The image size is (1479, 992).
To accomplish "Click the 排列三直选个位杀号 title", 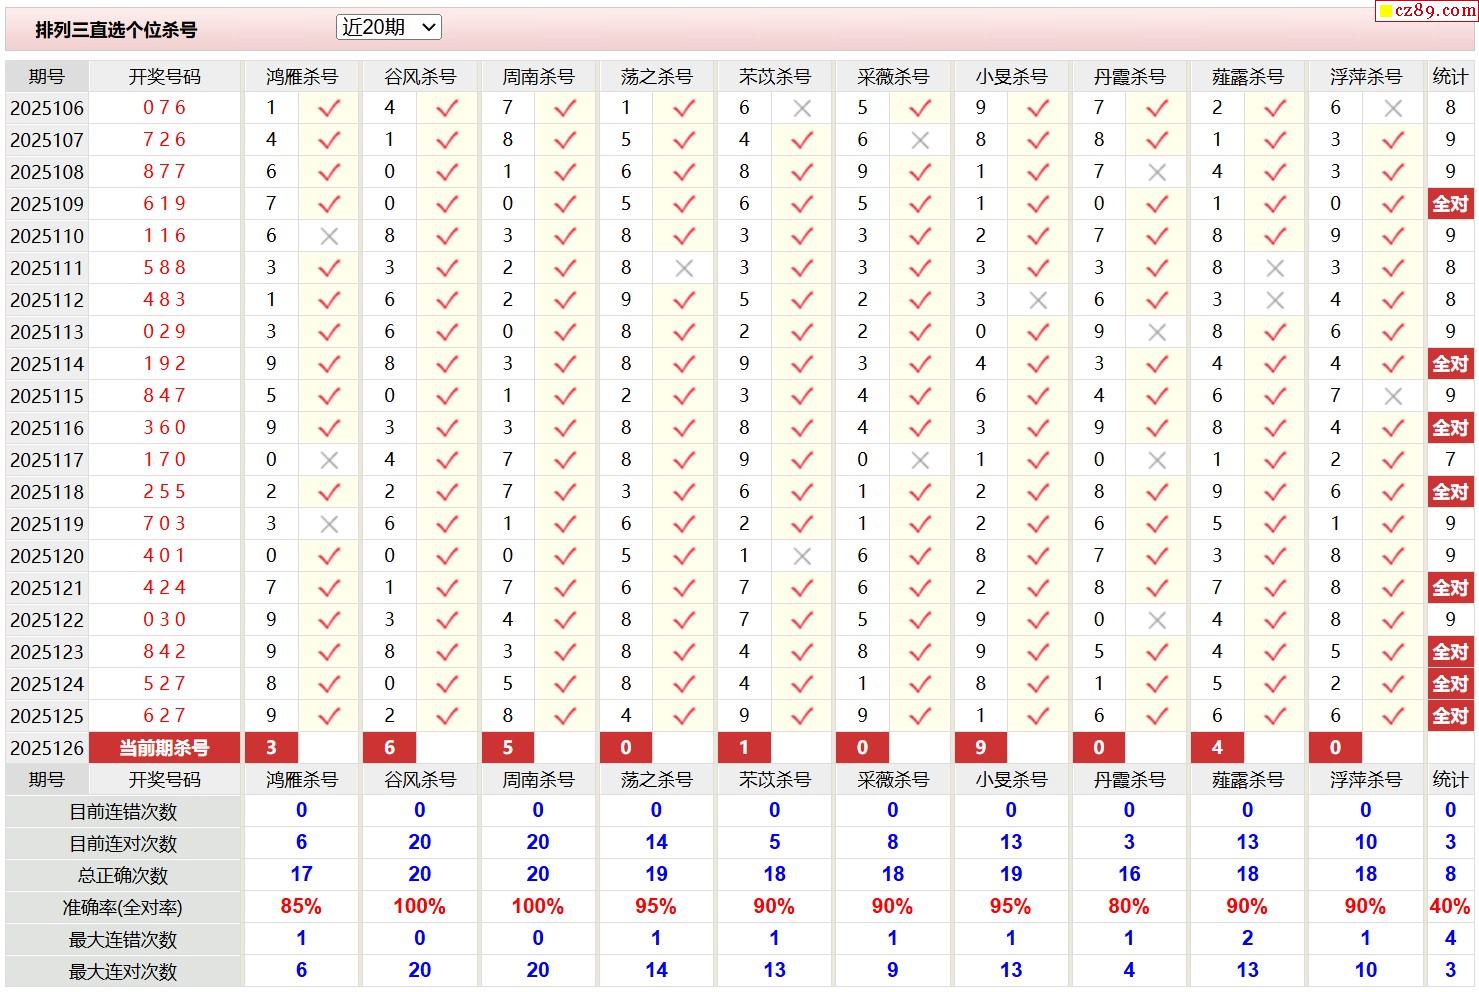I will coord(116,30).
